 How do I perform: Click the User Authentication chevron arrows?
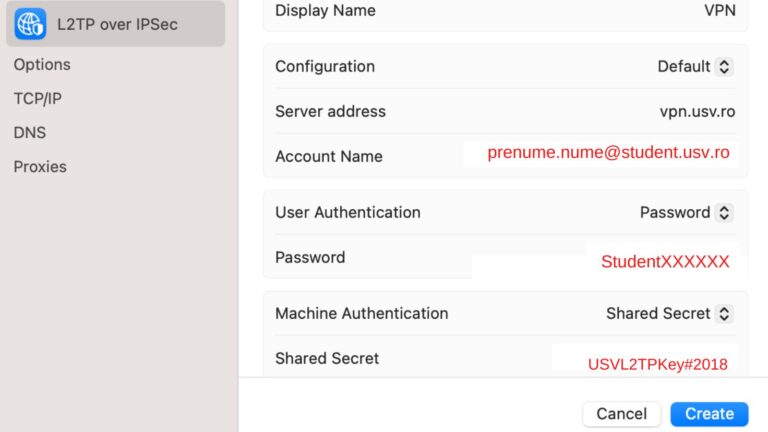(724, 213)
